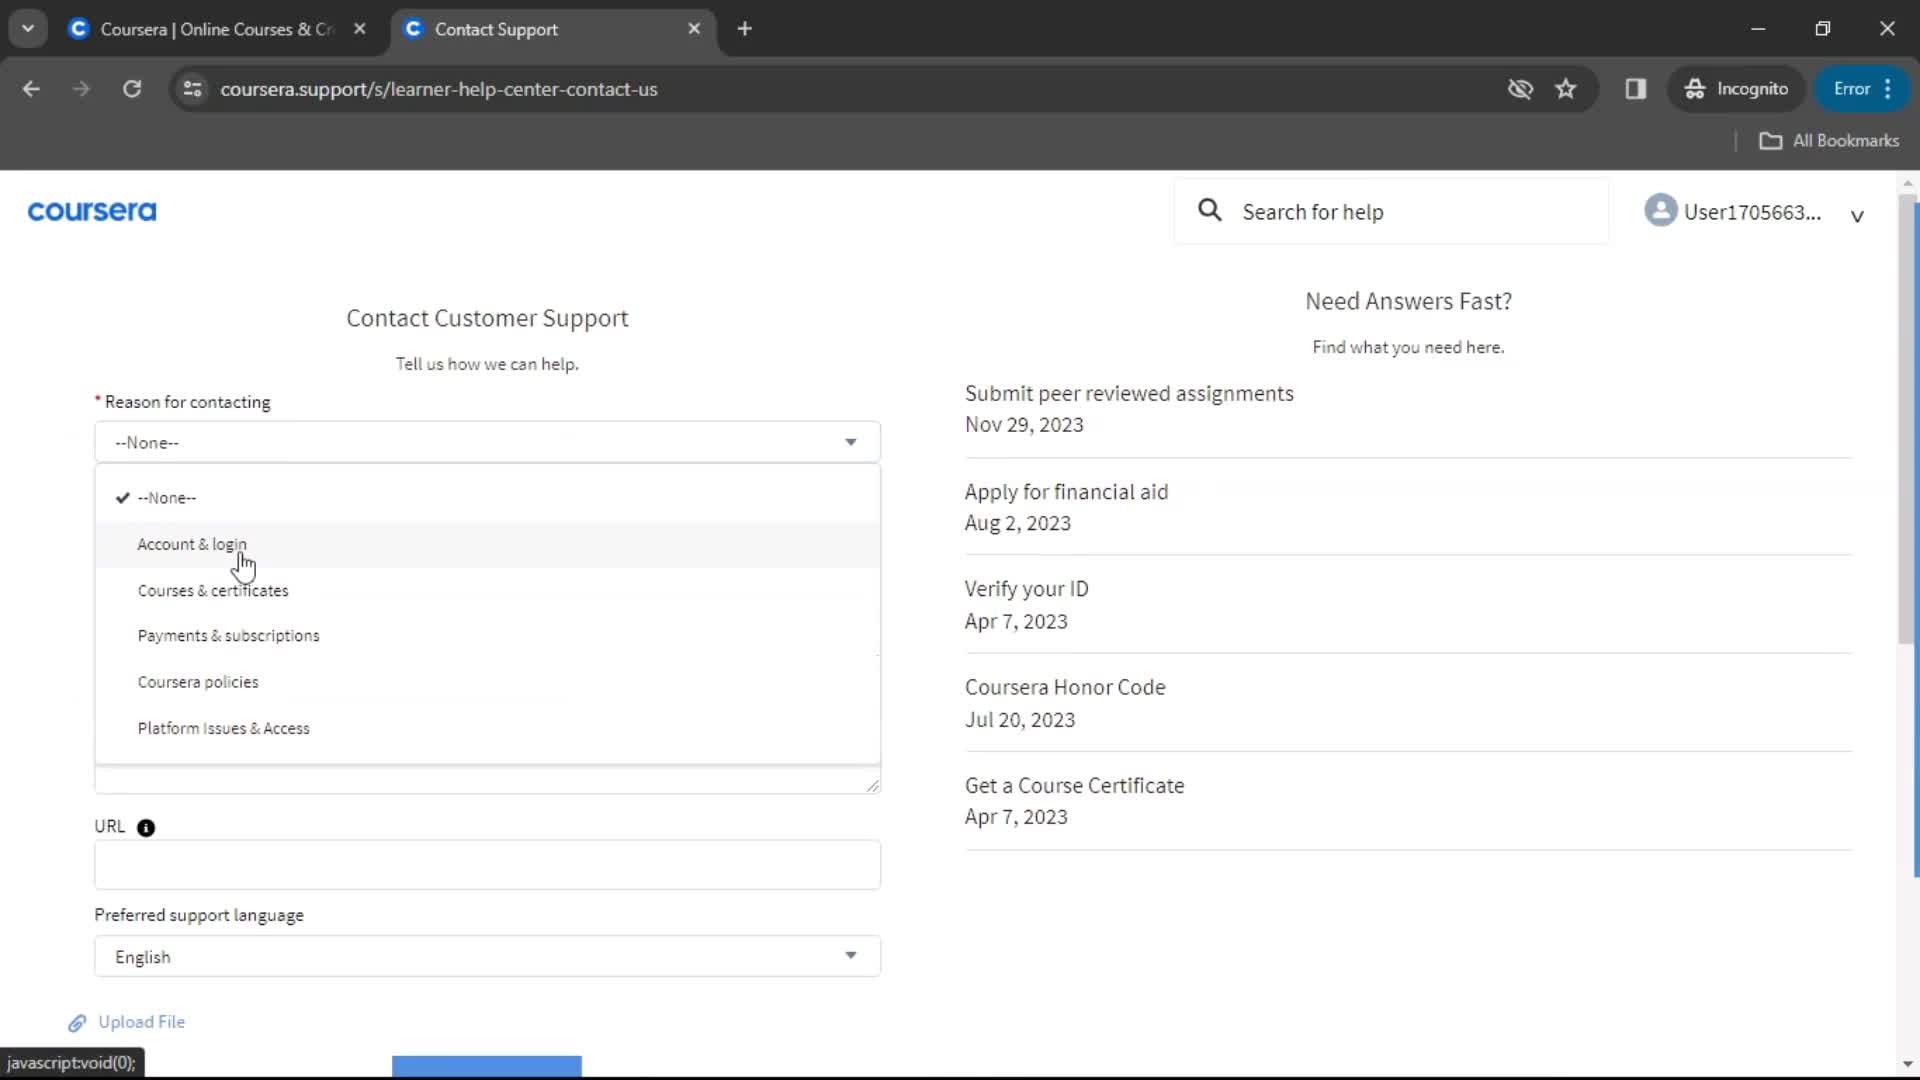Open a new browser tab
1920x1080 pixels.
(744, 29)
